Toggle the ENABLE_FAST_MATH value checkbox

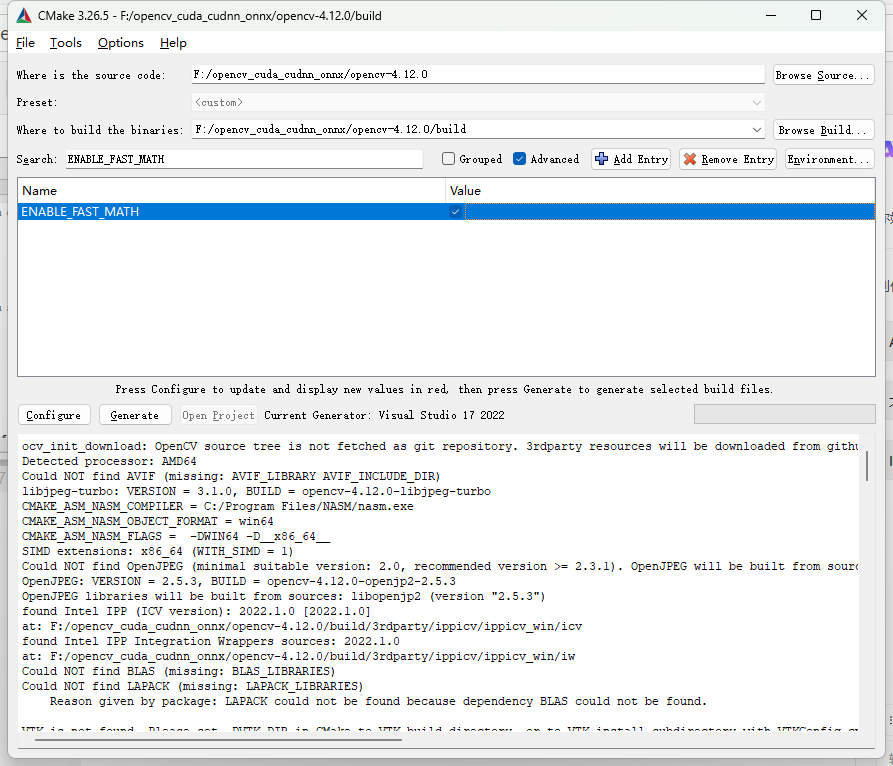(x=456, y=212)
